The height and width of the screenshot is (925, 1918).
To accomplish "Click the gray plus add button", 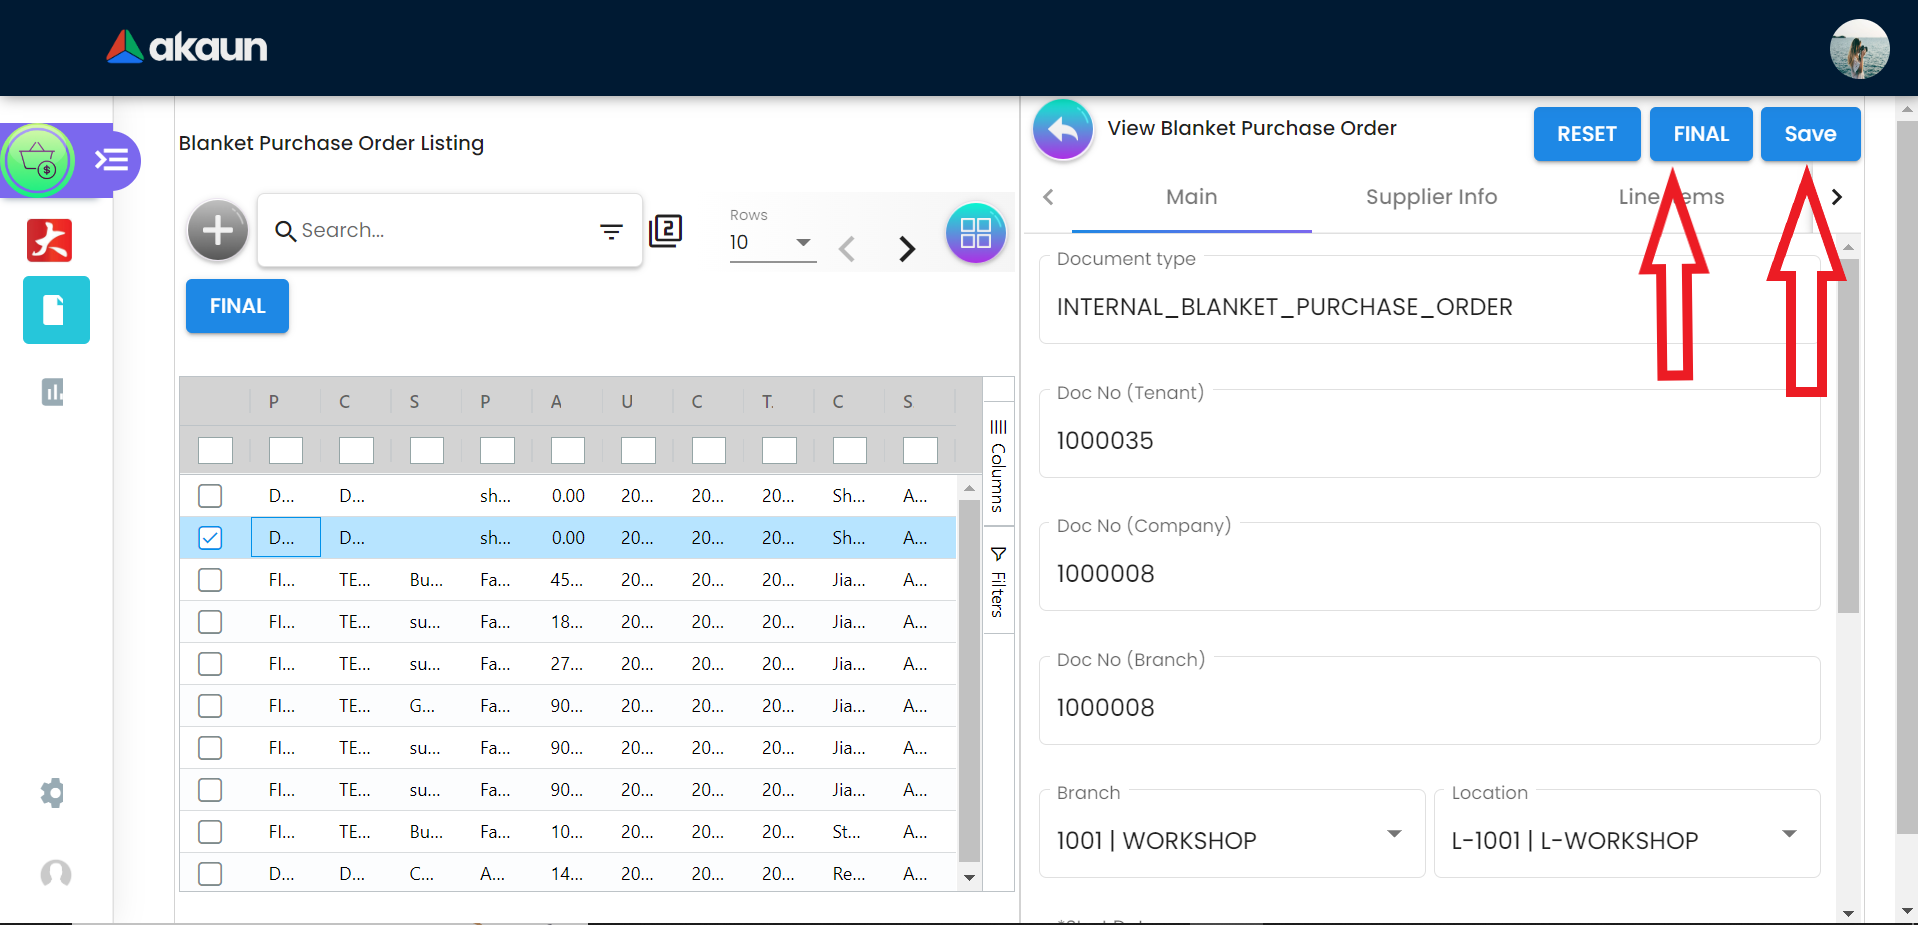I will (x=217, y=230).
